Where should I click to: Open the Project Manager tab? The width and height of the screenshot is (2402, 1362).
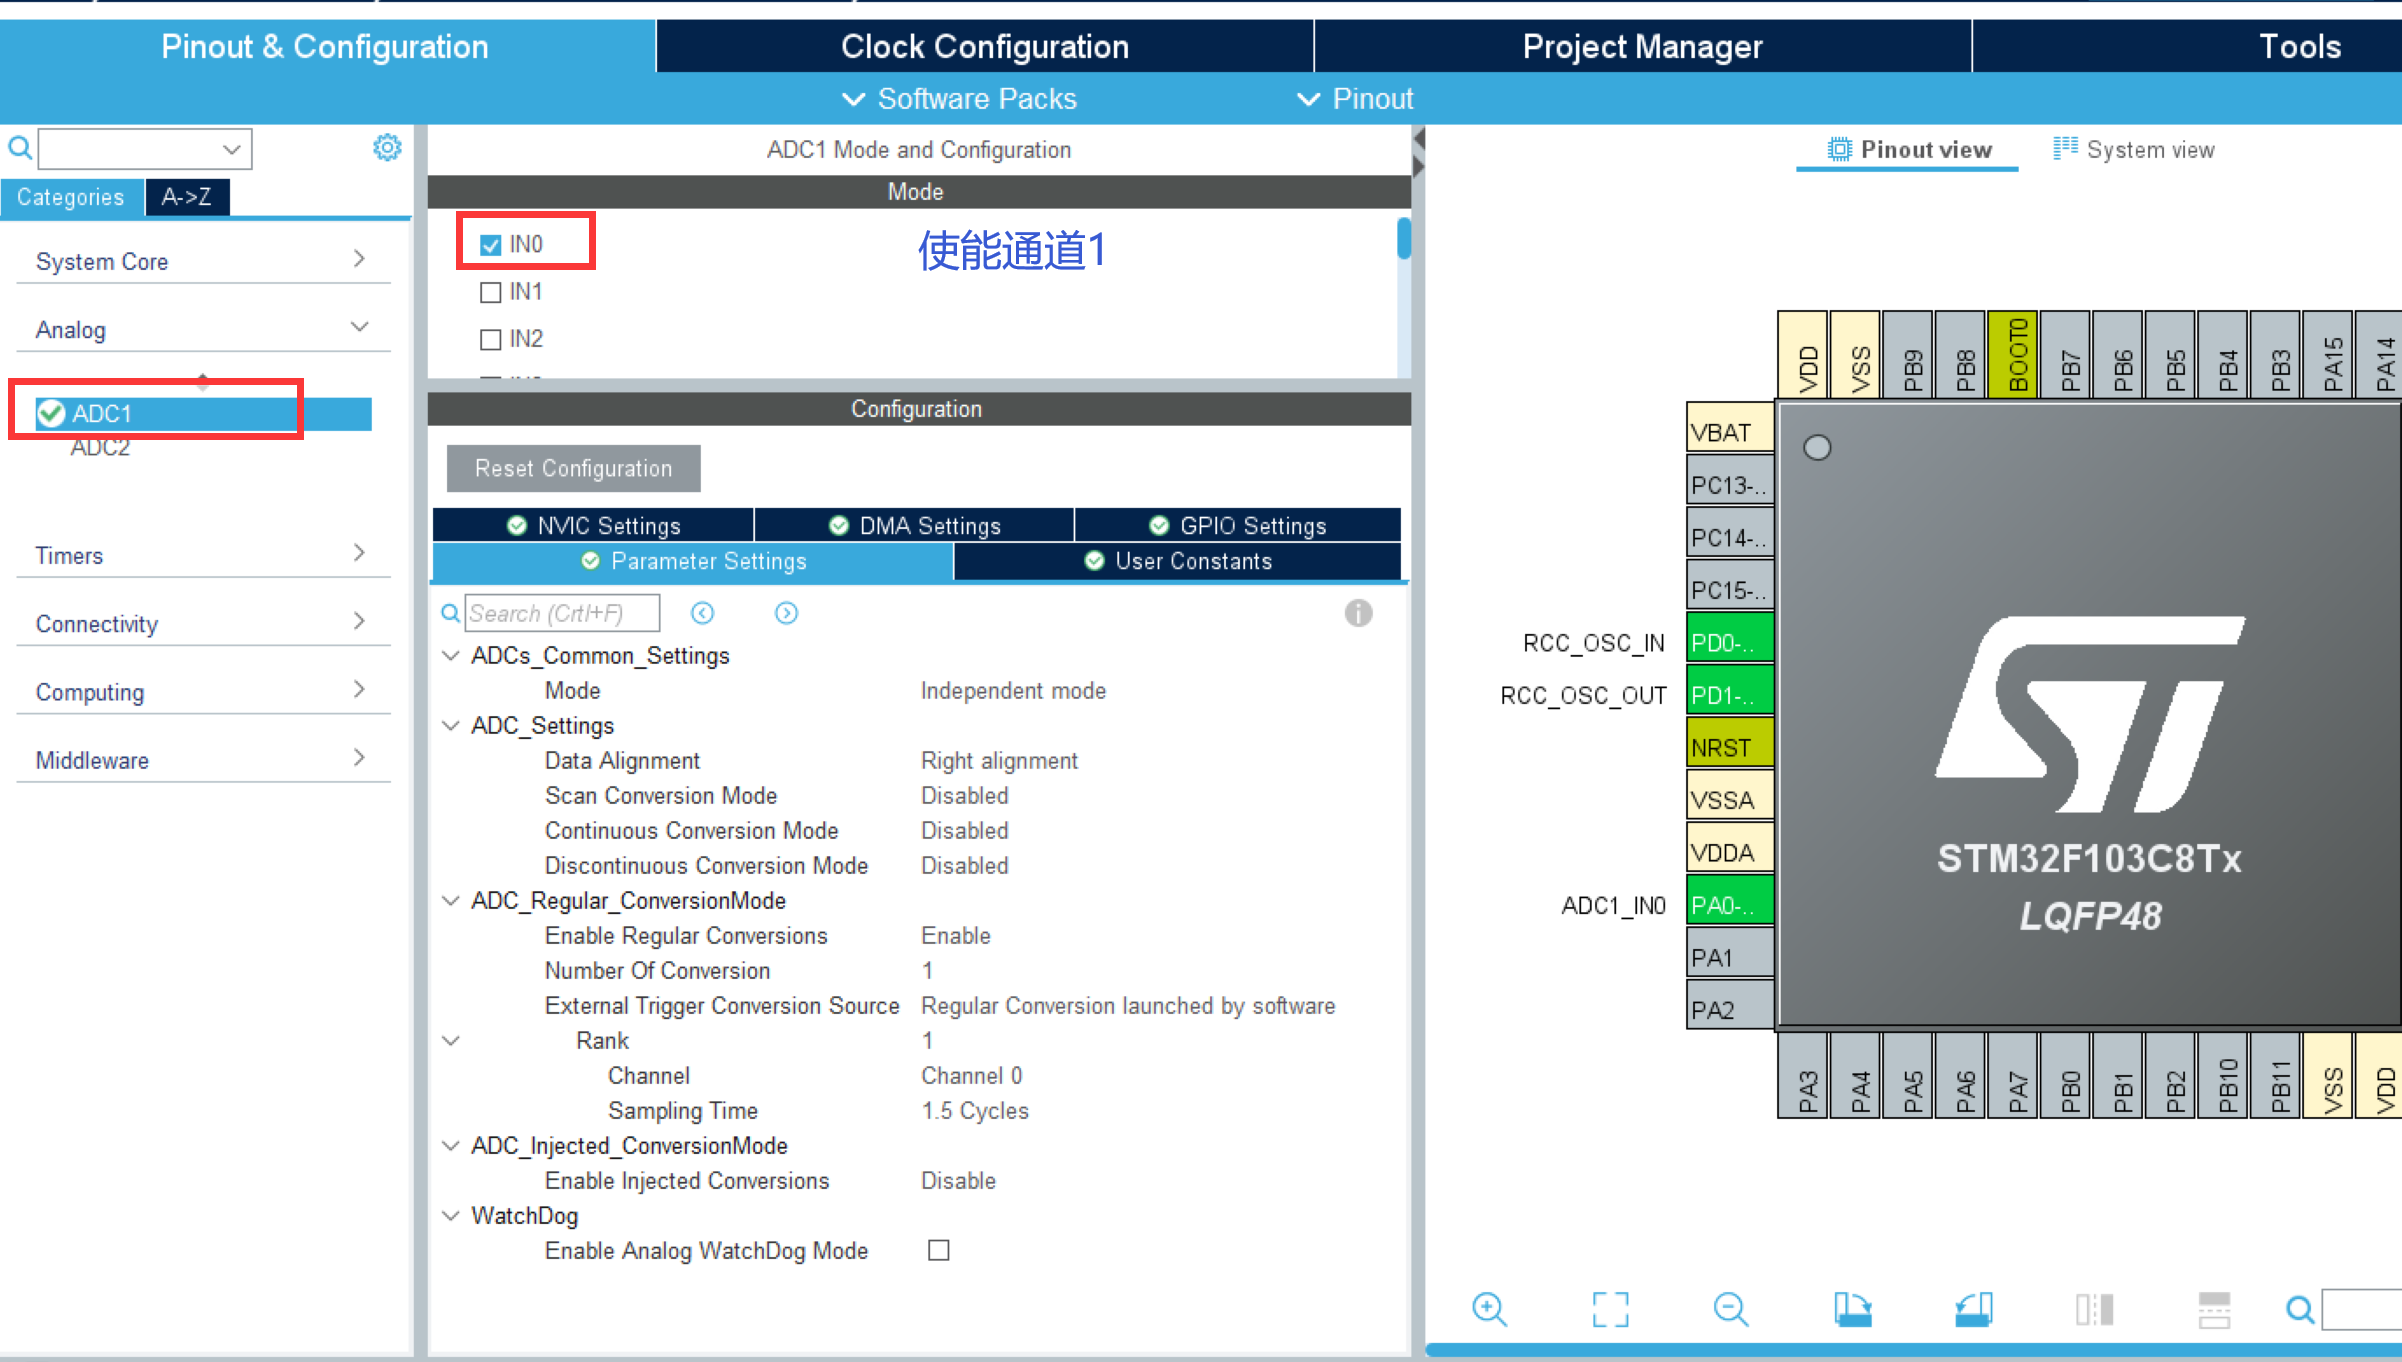(1642, 45)
